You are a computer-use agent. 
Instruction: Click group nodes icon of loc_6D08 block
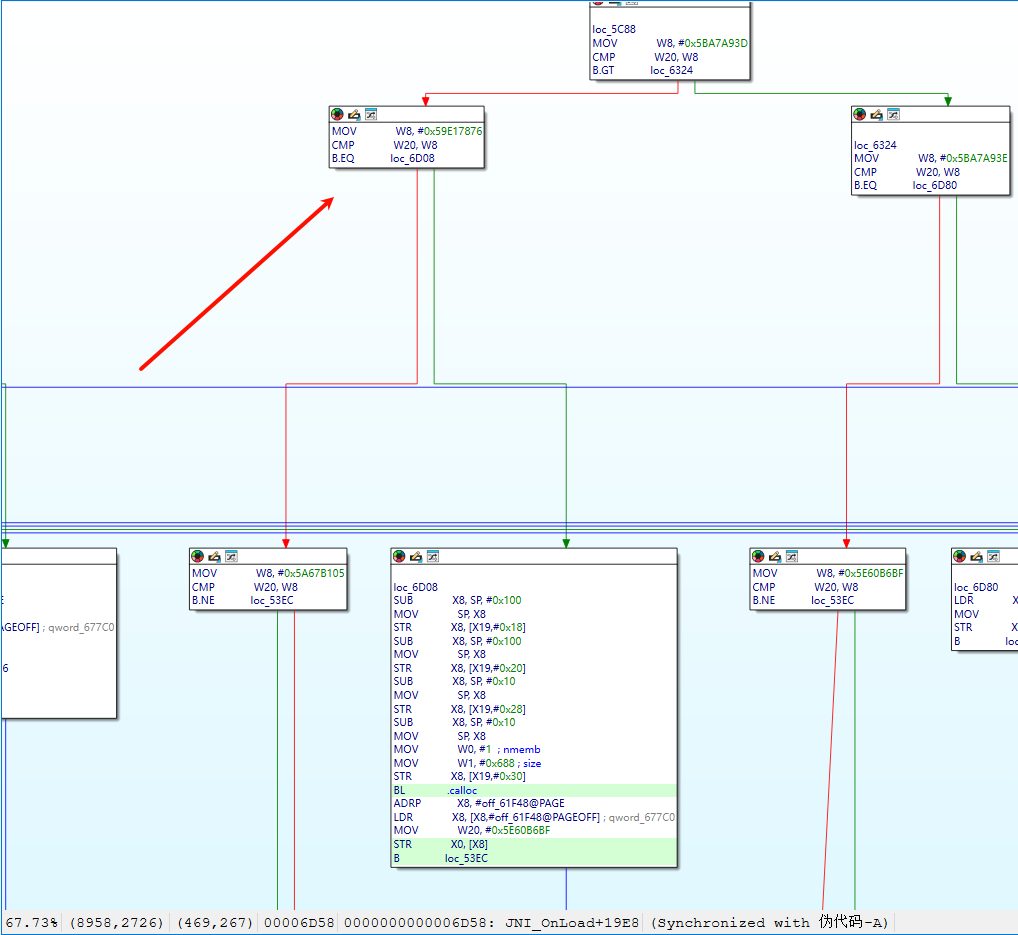(433, 556)
